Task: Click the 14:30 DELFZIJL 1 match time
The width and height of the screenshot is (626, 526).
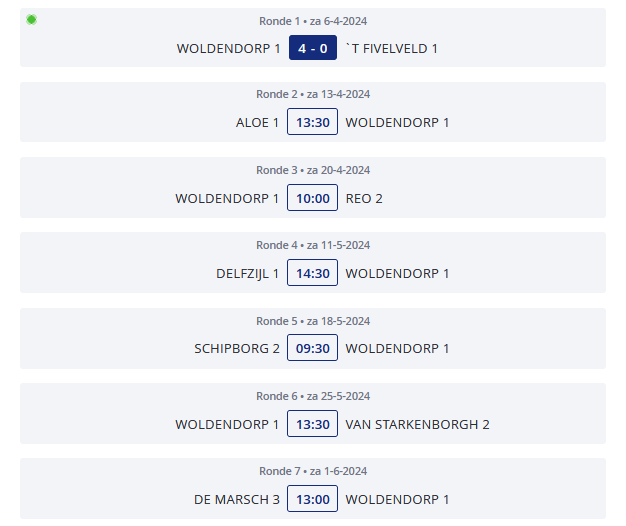Action: coord(312,273)
